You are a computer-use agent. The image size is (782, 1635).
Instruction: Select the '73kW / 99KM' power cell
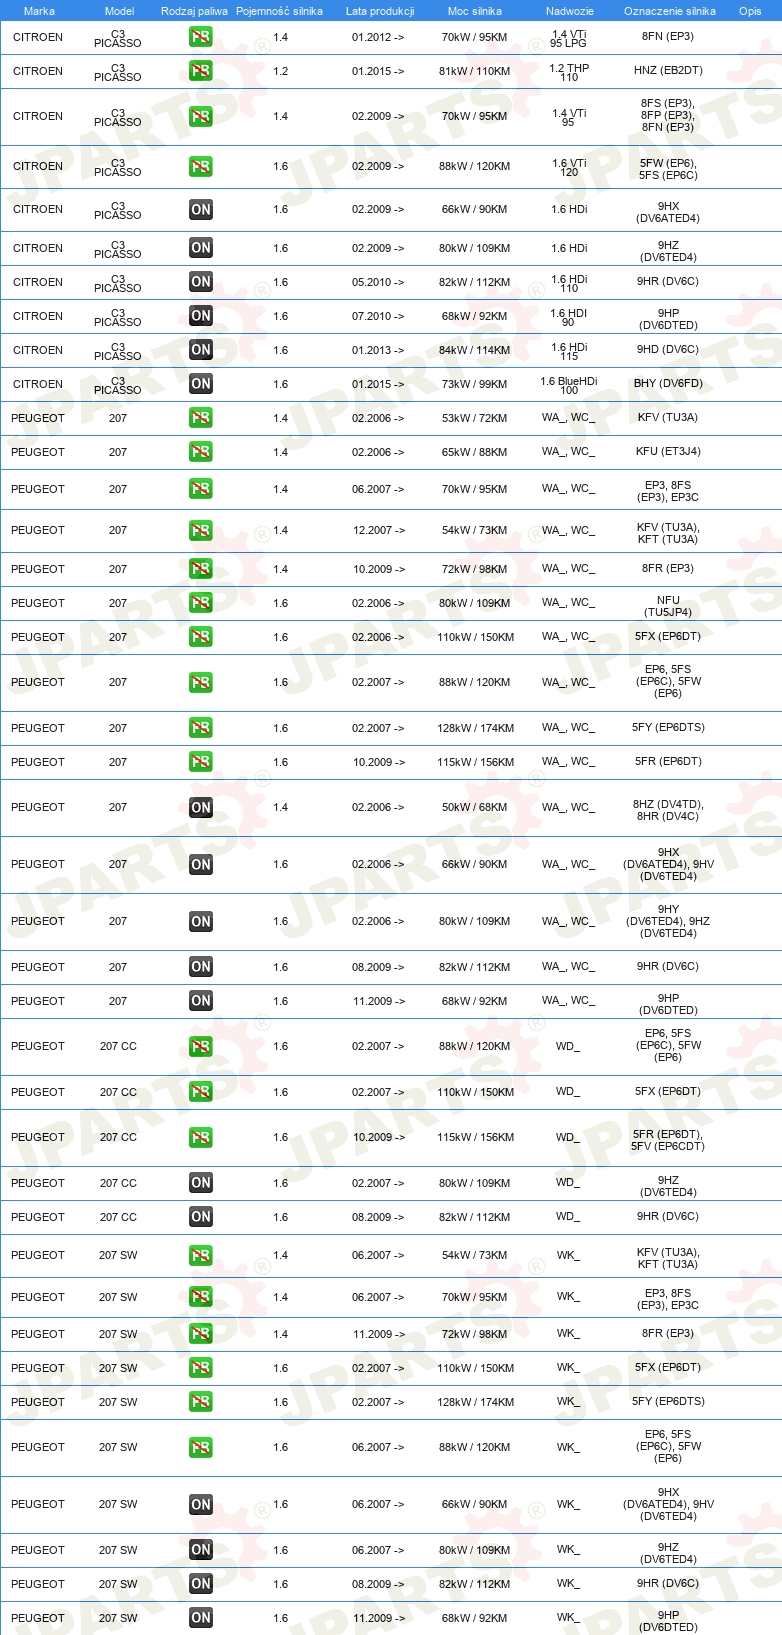tap(474, 384)
